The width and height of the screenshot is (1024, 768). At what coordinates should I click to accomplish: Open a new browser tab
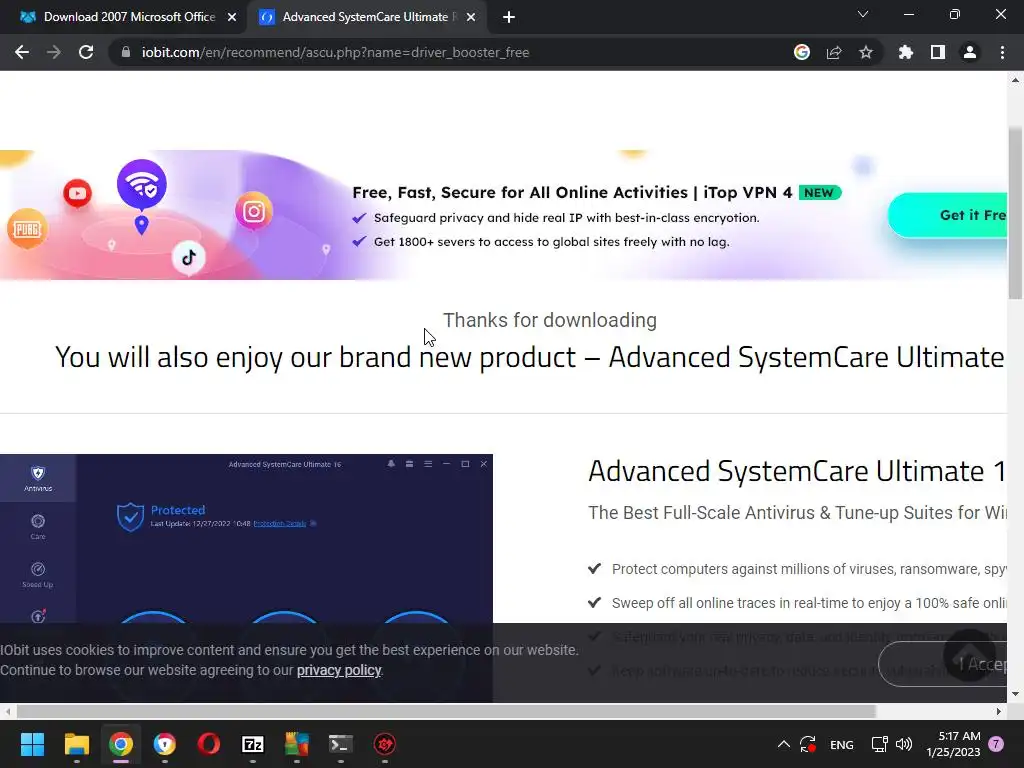509,17
